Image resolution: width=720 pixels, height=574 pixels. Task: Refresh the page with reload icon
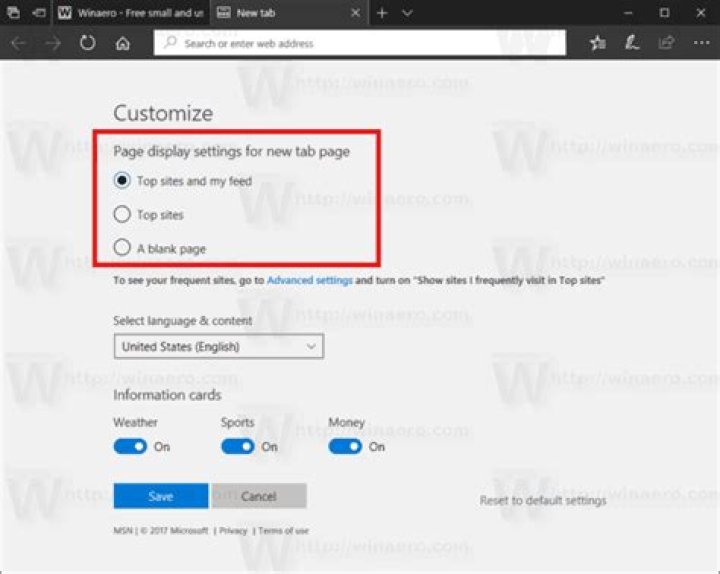click(x=87, y=43)
